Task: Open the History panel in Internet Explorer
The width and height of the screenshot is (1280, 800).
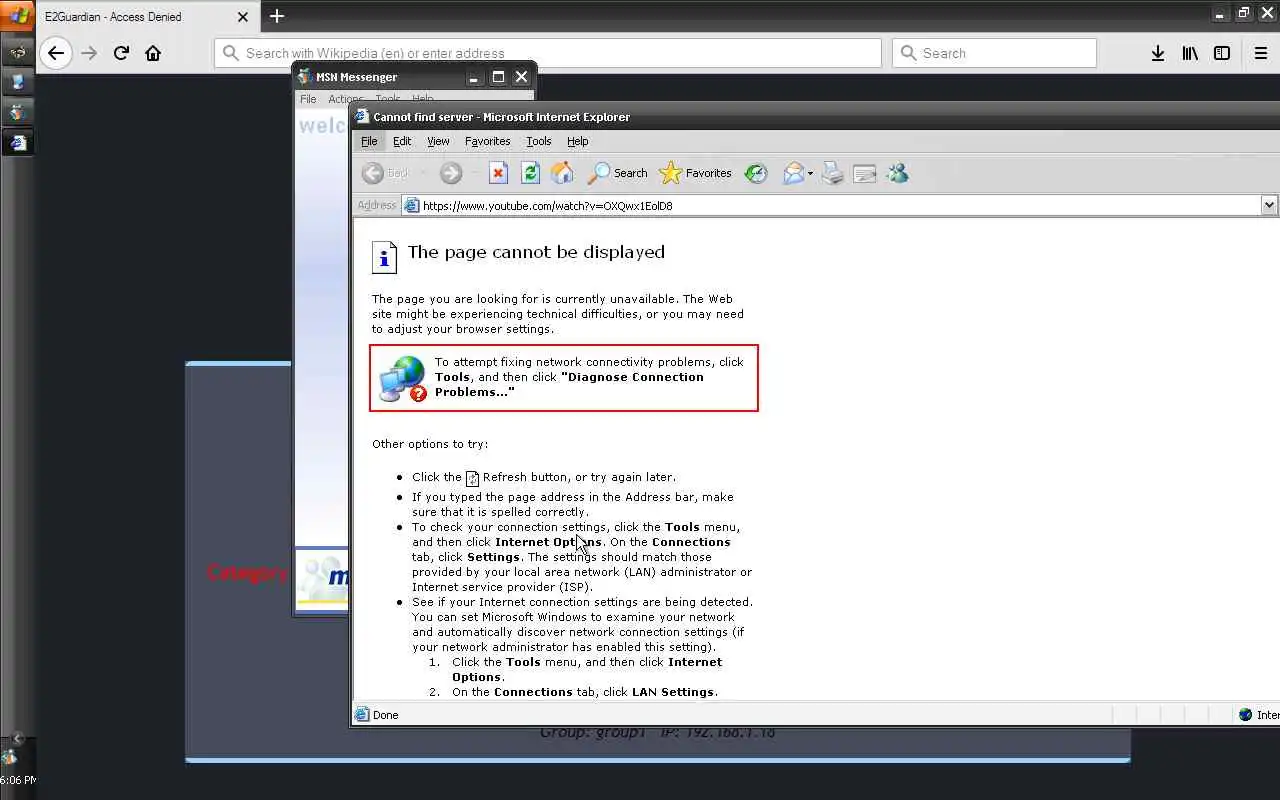Action: [756, 173]
